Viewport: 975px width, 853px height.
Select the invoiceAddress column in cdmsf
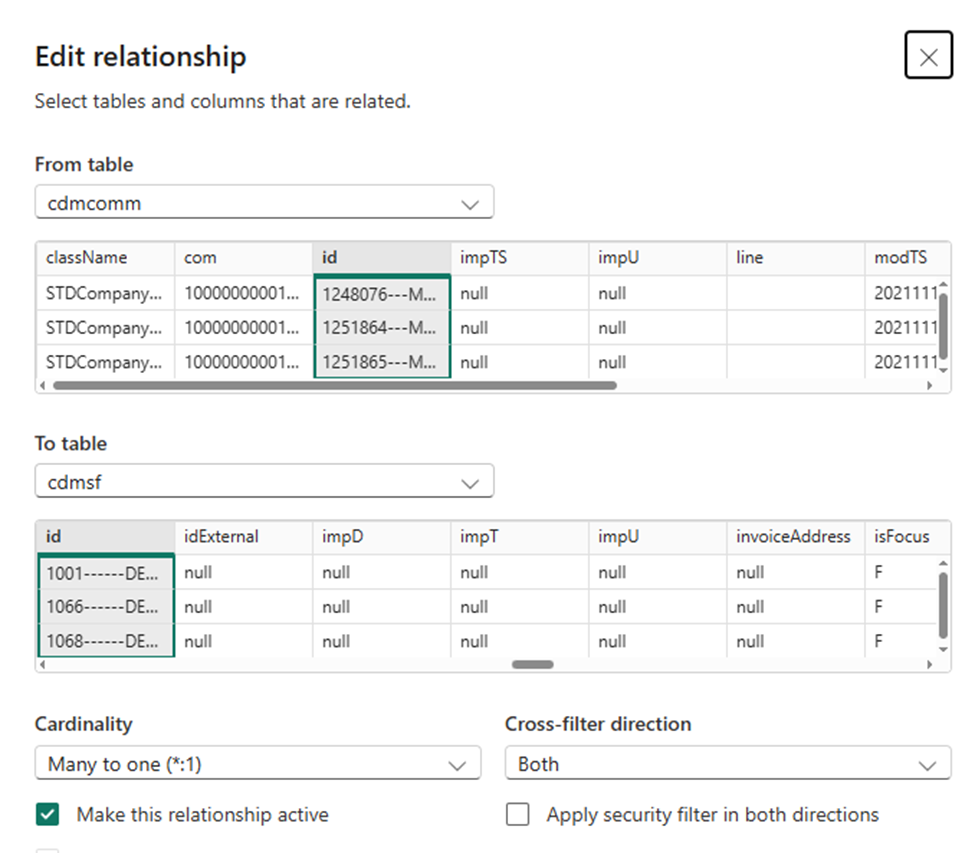[x=796, y=537]
